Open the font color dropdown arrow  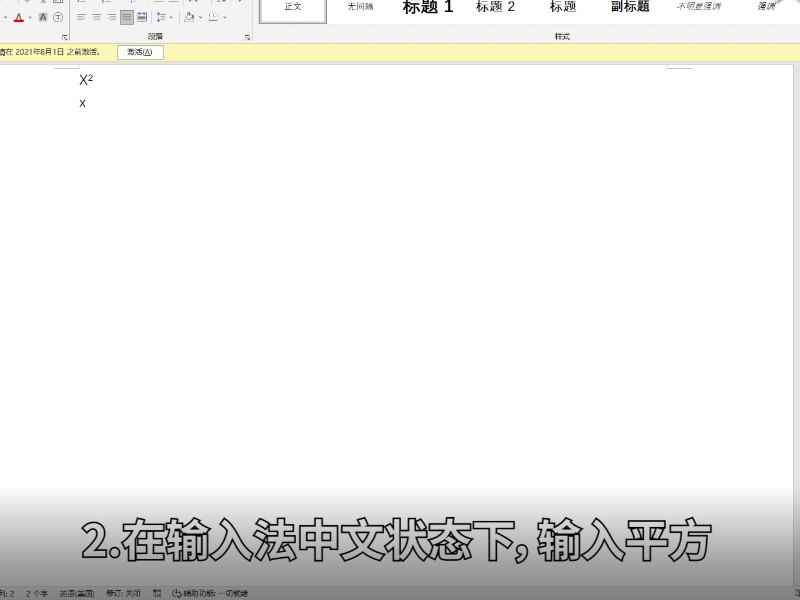pyautogui.click(x=29, y=17)
